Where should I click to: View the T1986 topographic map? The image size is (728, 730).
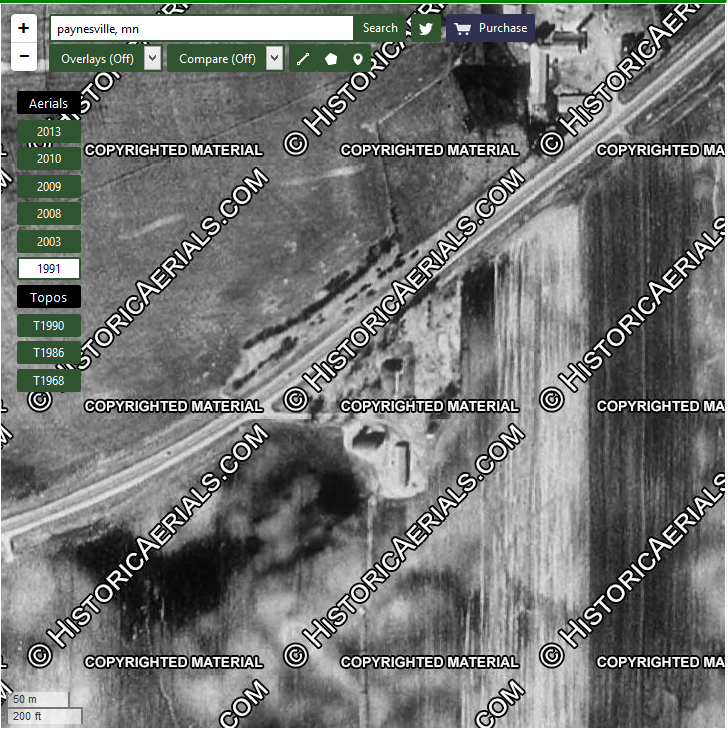[49, 353]
